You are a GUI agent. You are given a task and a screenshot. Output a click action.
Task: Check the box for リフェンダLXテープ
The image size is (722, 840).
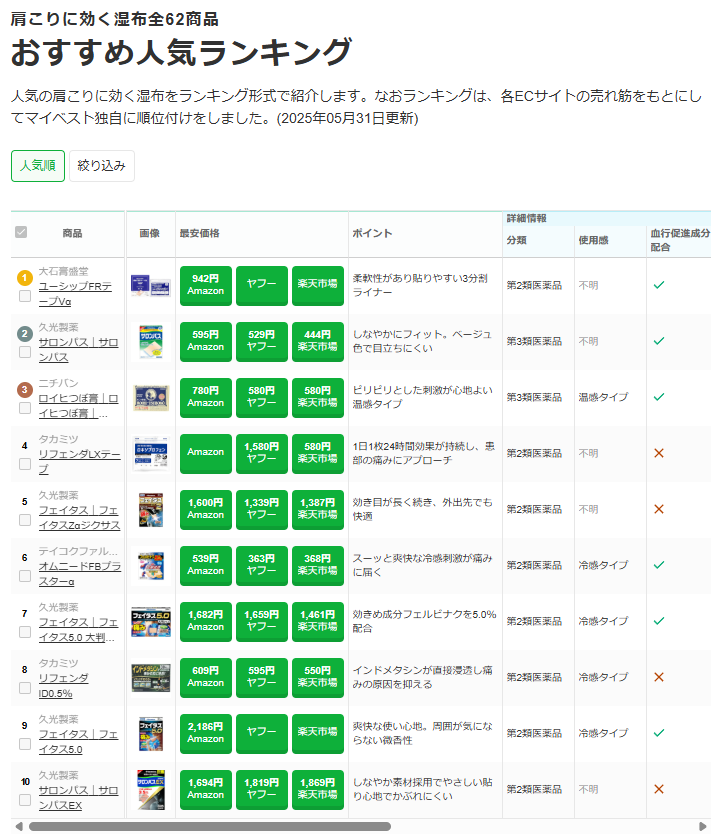[x=25, y=464]
